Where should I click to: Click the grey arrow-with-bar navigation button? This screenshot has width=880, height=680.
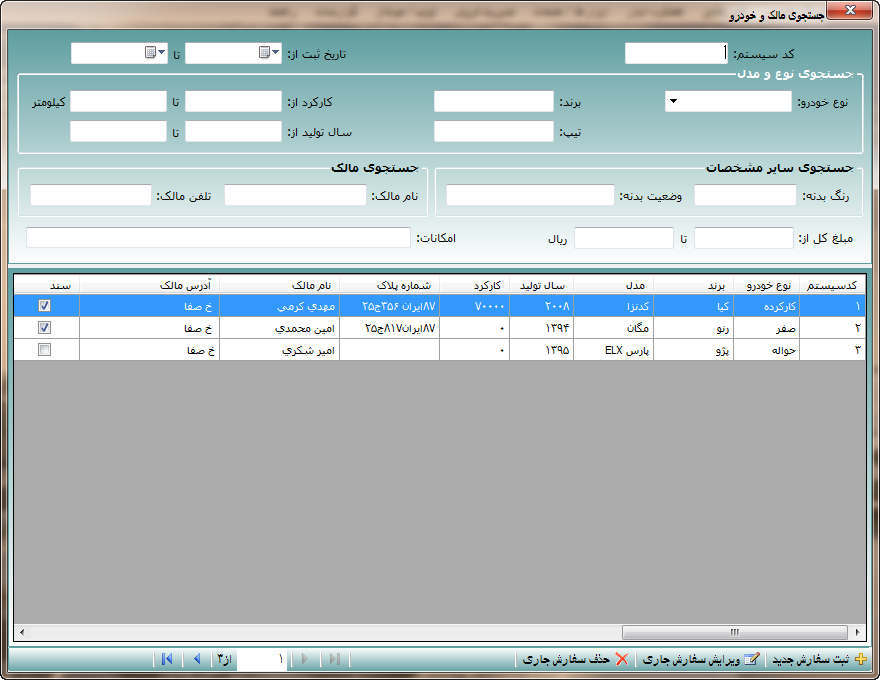tap(335, 659)
